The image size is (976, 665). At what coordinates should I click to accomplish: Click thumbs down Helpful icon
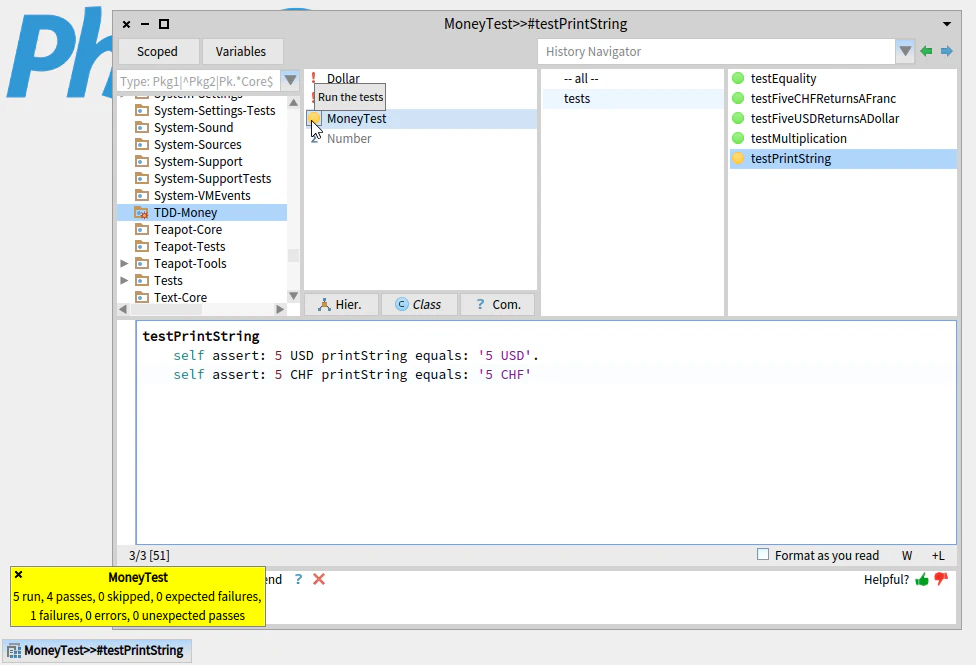941,580
